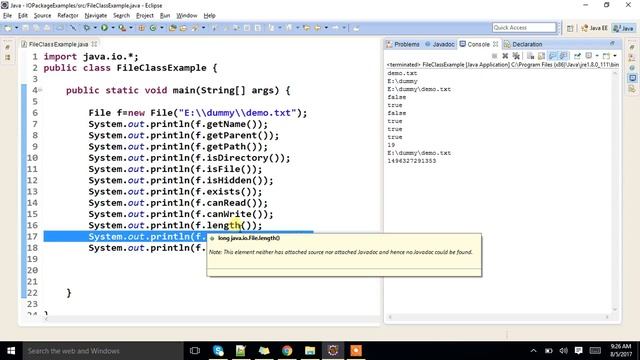The width and height of the screenshot is (640, 360).
Task: Click the New file toolbar icon
Action: tap(8, 28)
